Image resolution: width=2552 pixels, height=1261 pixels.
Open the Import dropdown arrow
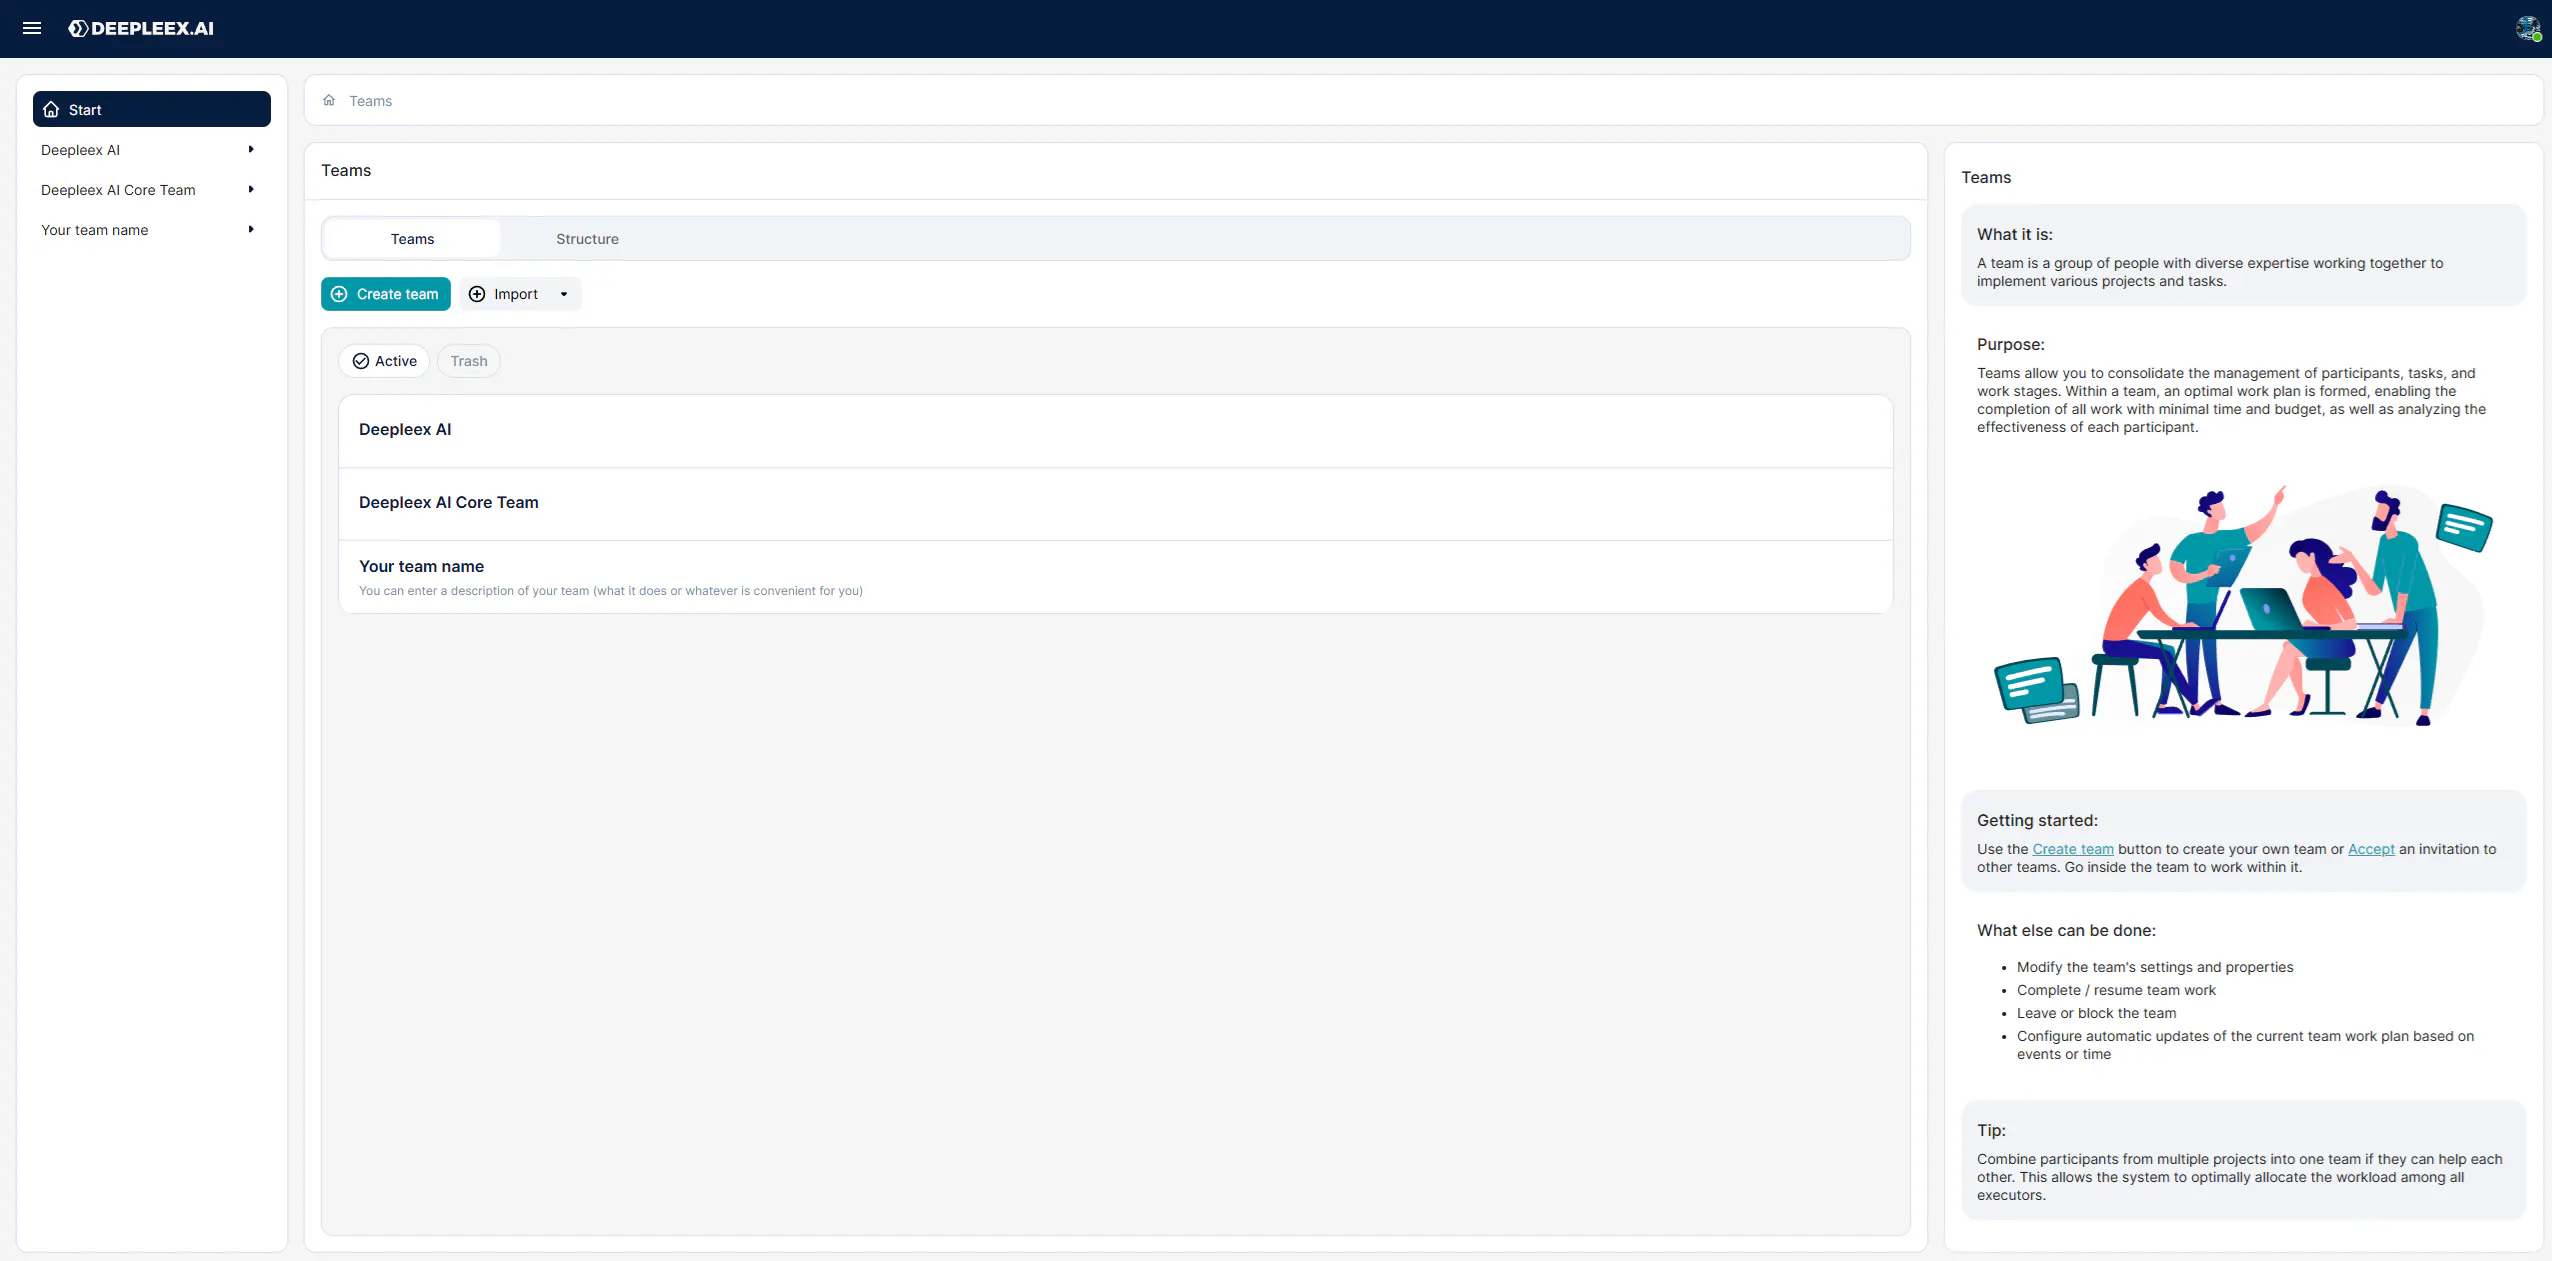[564, 294]
